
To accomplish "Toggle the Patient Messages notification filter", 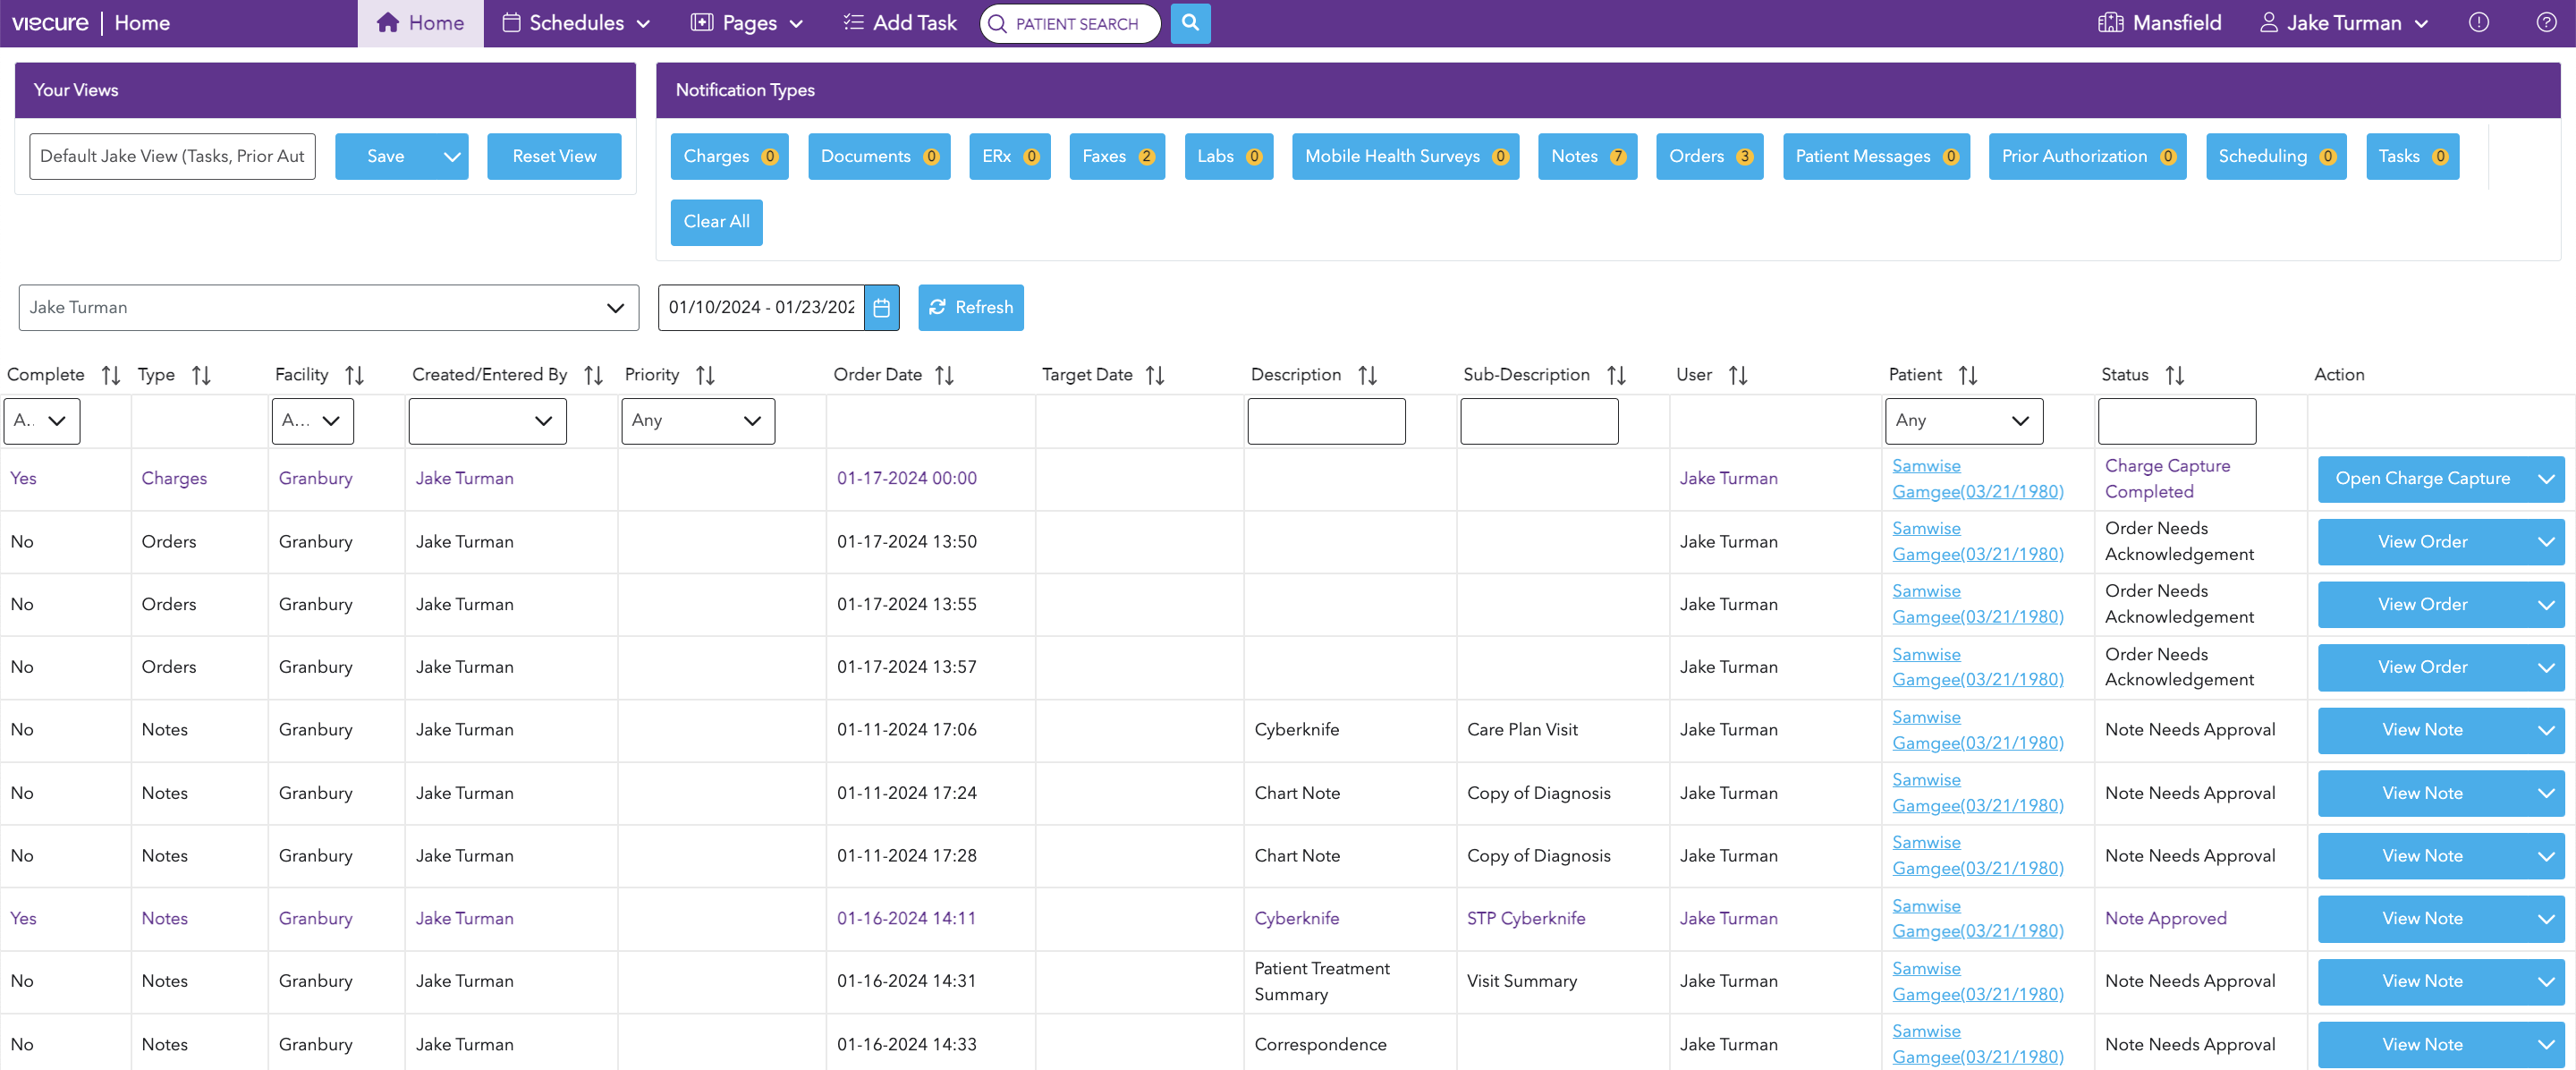I will 1876,156.
